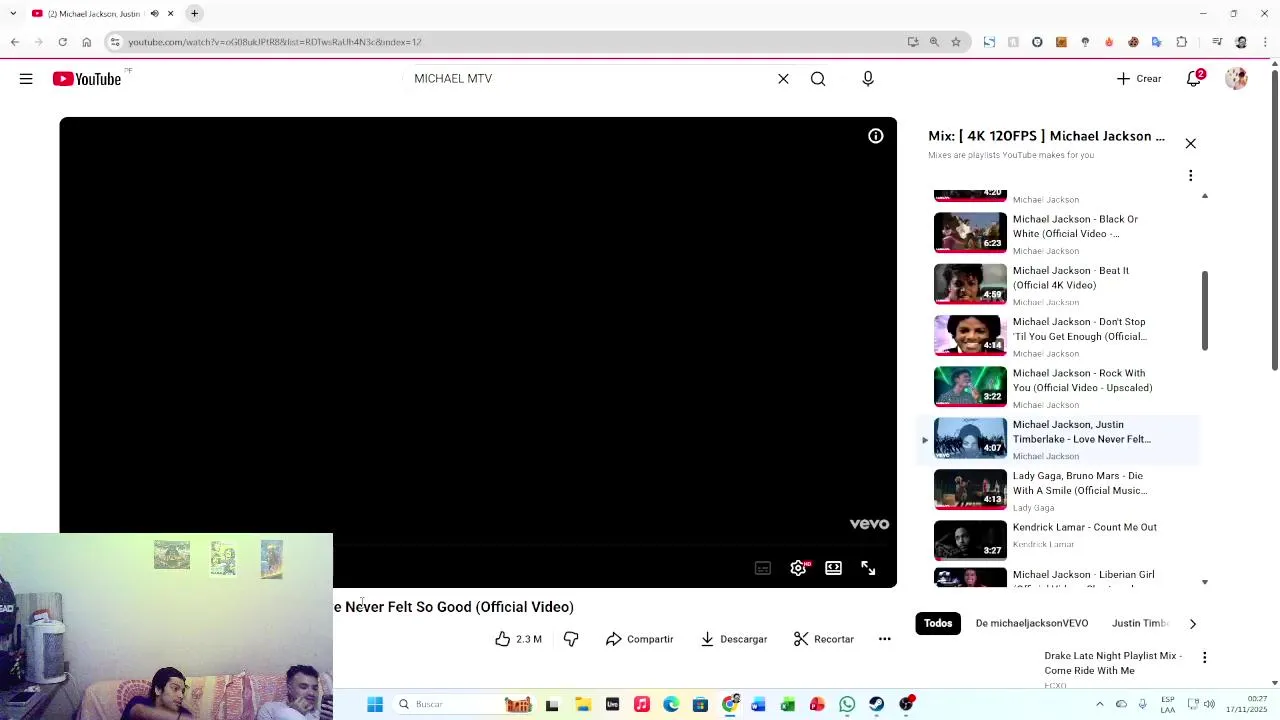Show more filter chips with arrow
1280x720 pixels.
point(1192,624)
